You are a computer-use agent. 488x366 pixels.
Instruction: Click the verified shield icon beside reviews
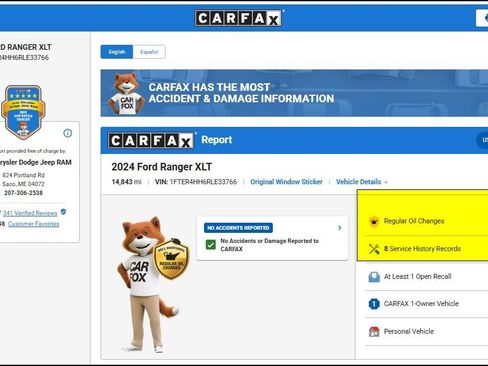[x=63, y=212]
